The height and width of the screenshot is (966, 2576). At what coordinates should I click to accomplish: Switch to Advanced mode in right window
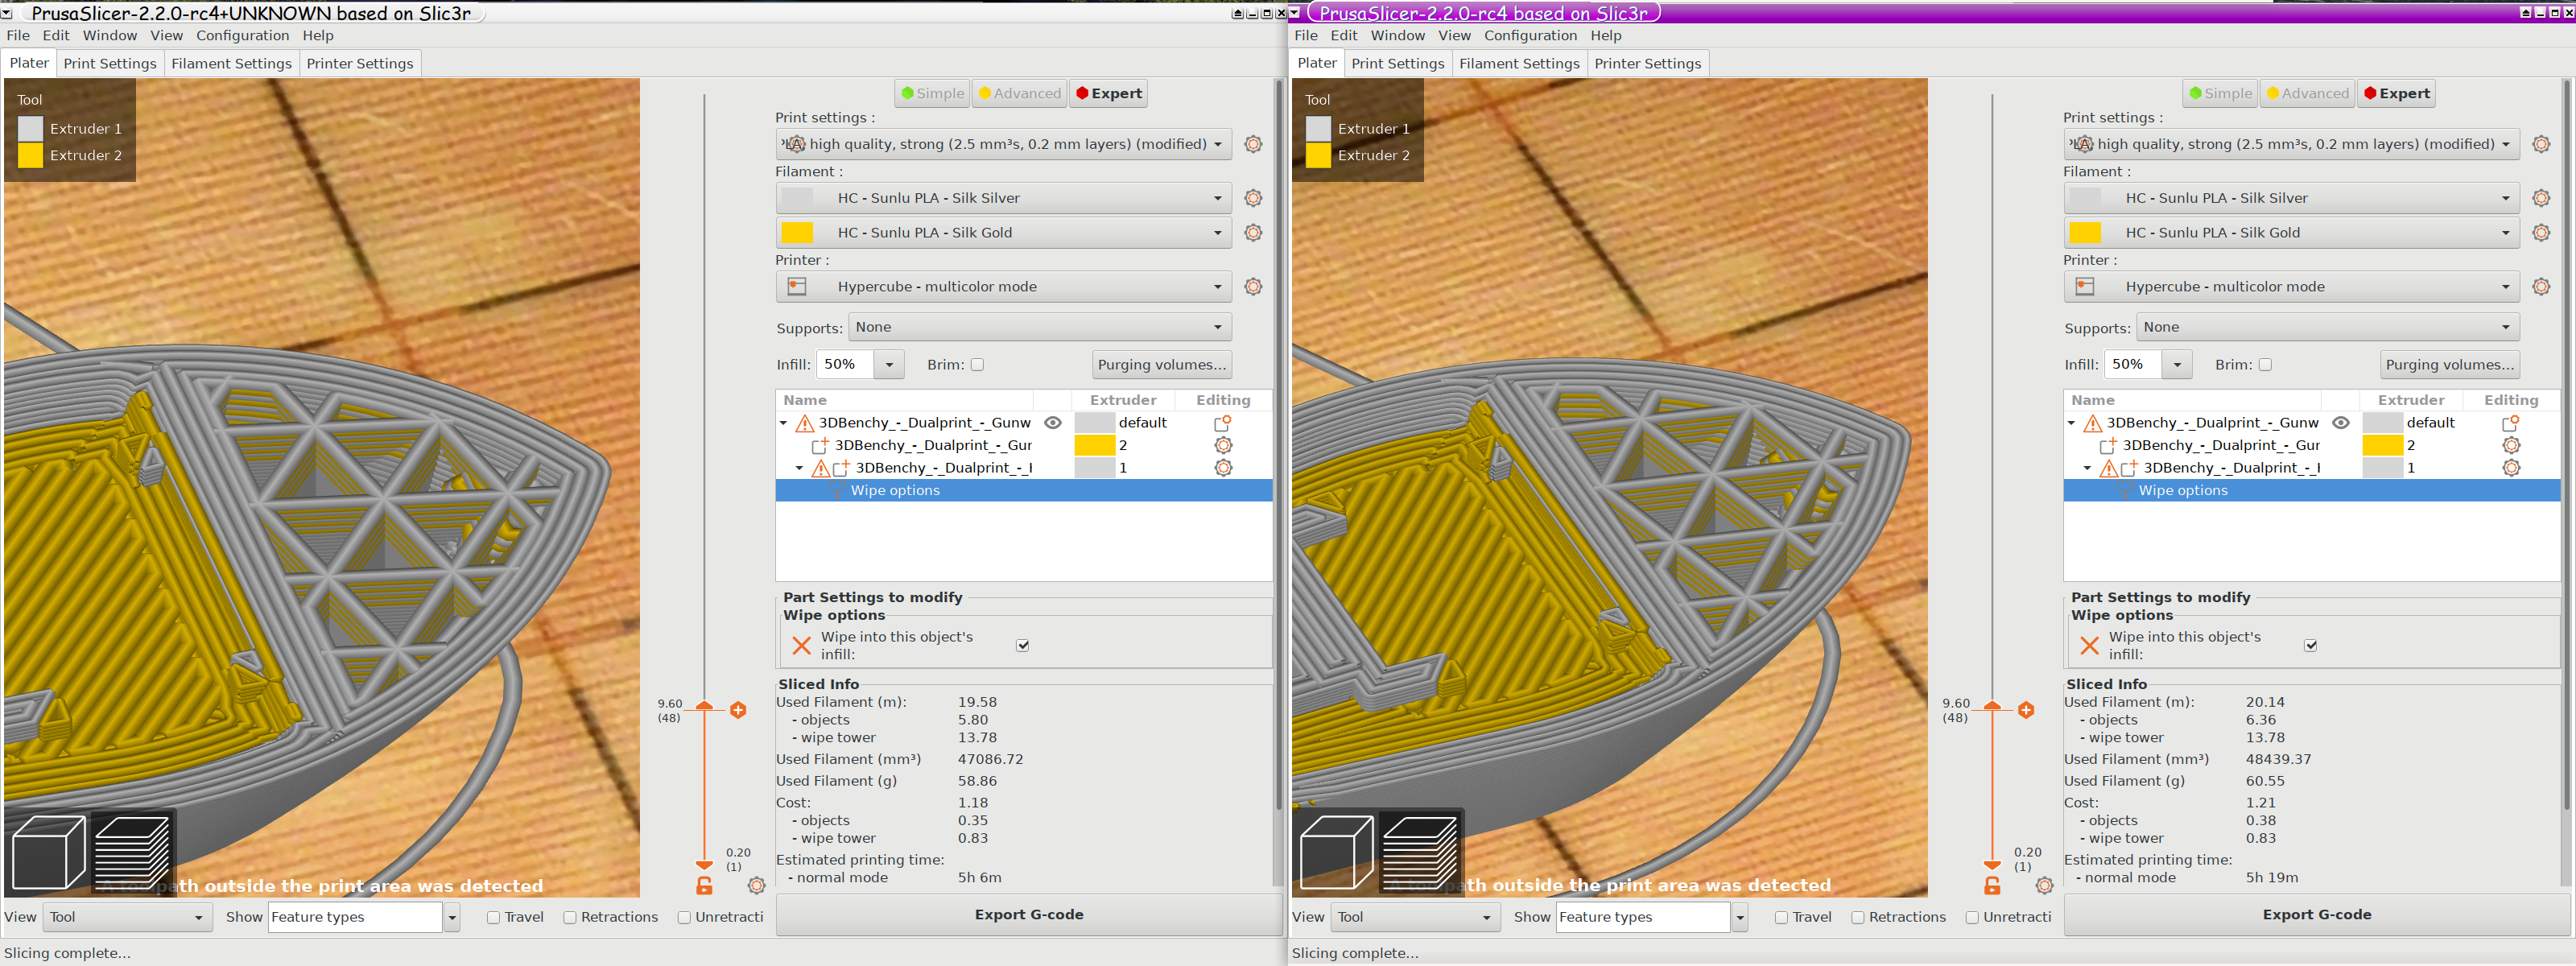click(x=2307, y=93)
